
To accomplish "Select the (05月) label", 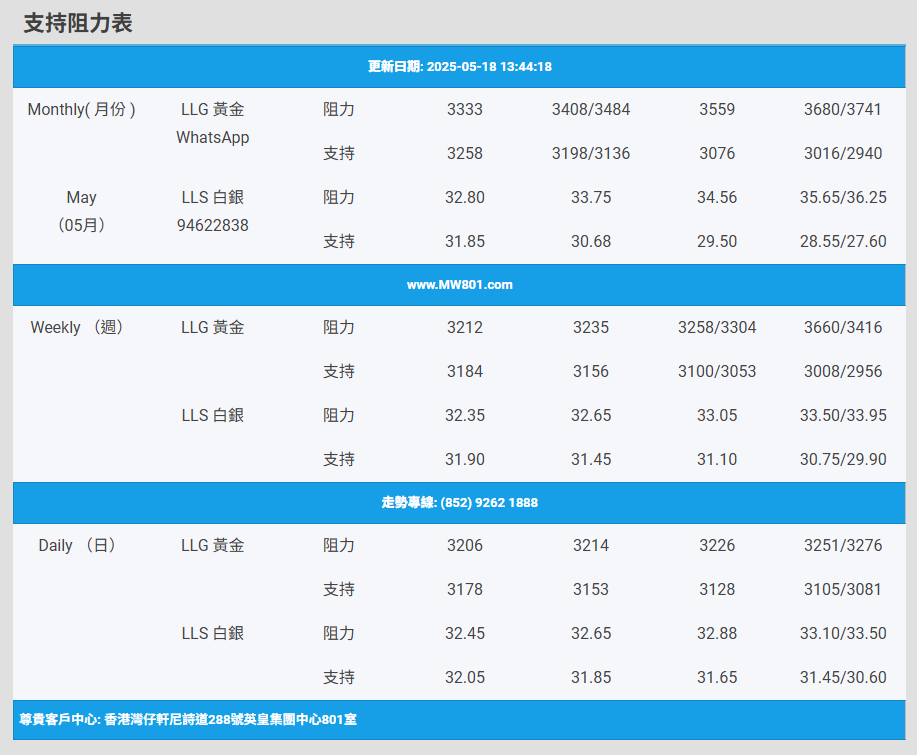I will pos(81,225).
